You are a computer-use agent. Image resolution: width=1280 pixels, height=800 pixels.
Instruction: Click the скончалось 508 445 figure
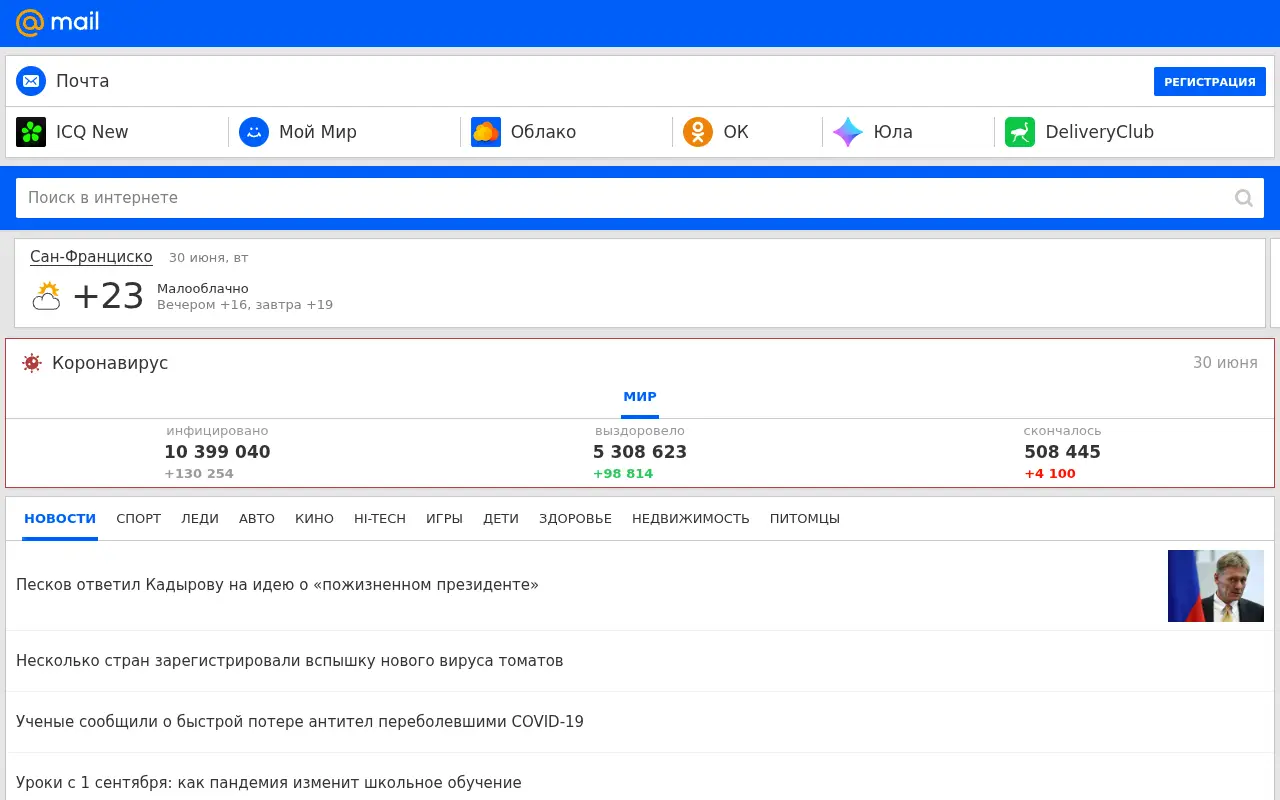click(1062, 452)
